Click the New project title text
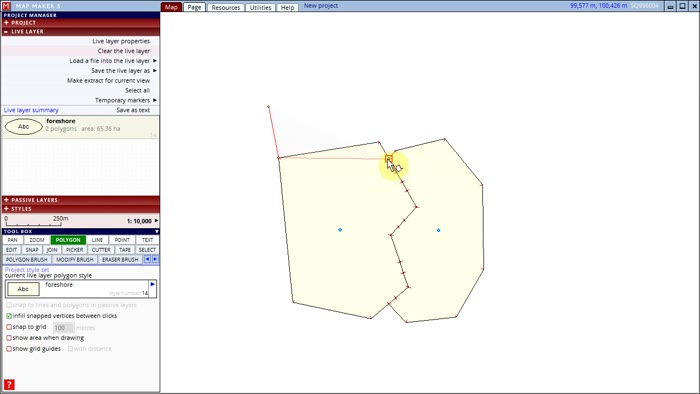Image resolution: width=700 pixels, height=394 pixels. pos(321,6)
